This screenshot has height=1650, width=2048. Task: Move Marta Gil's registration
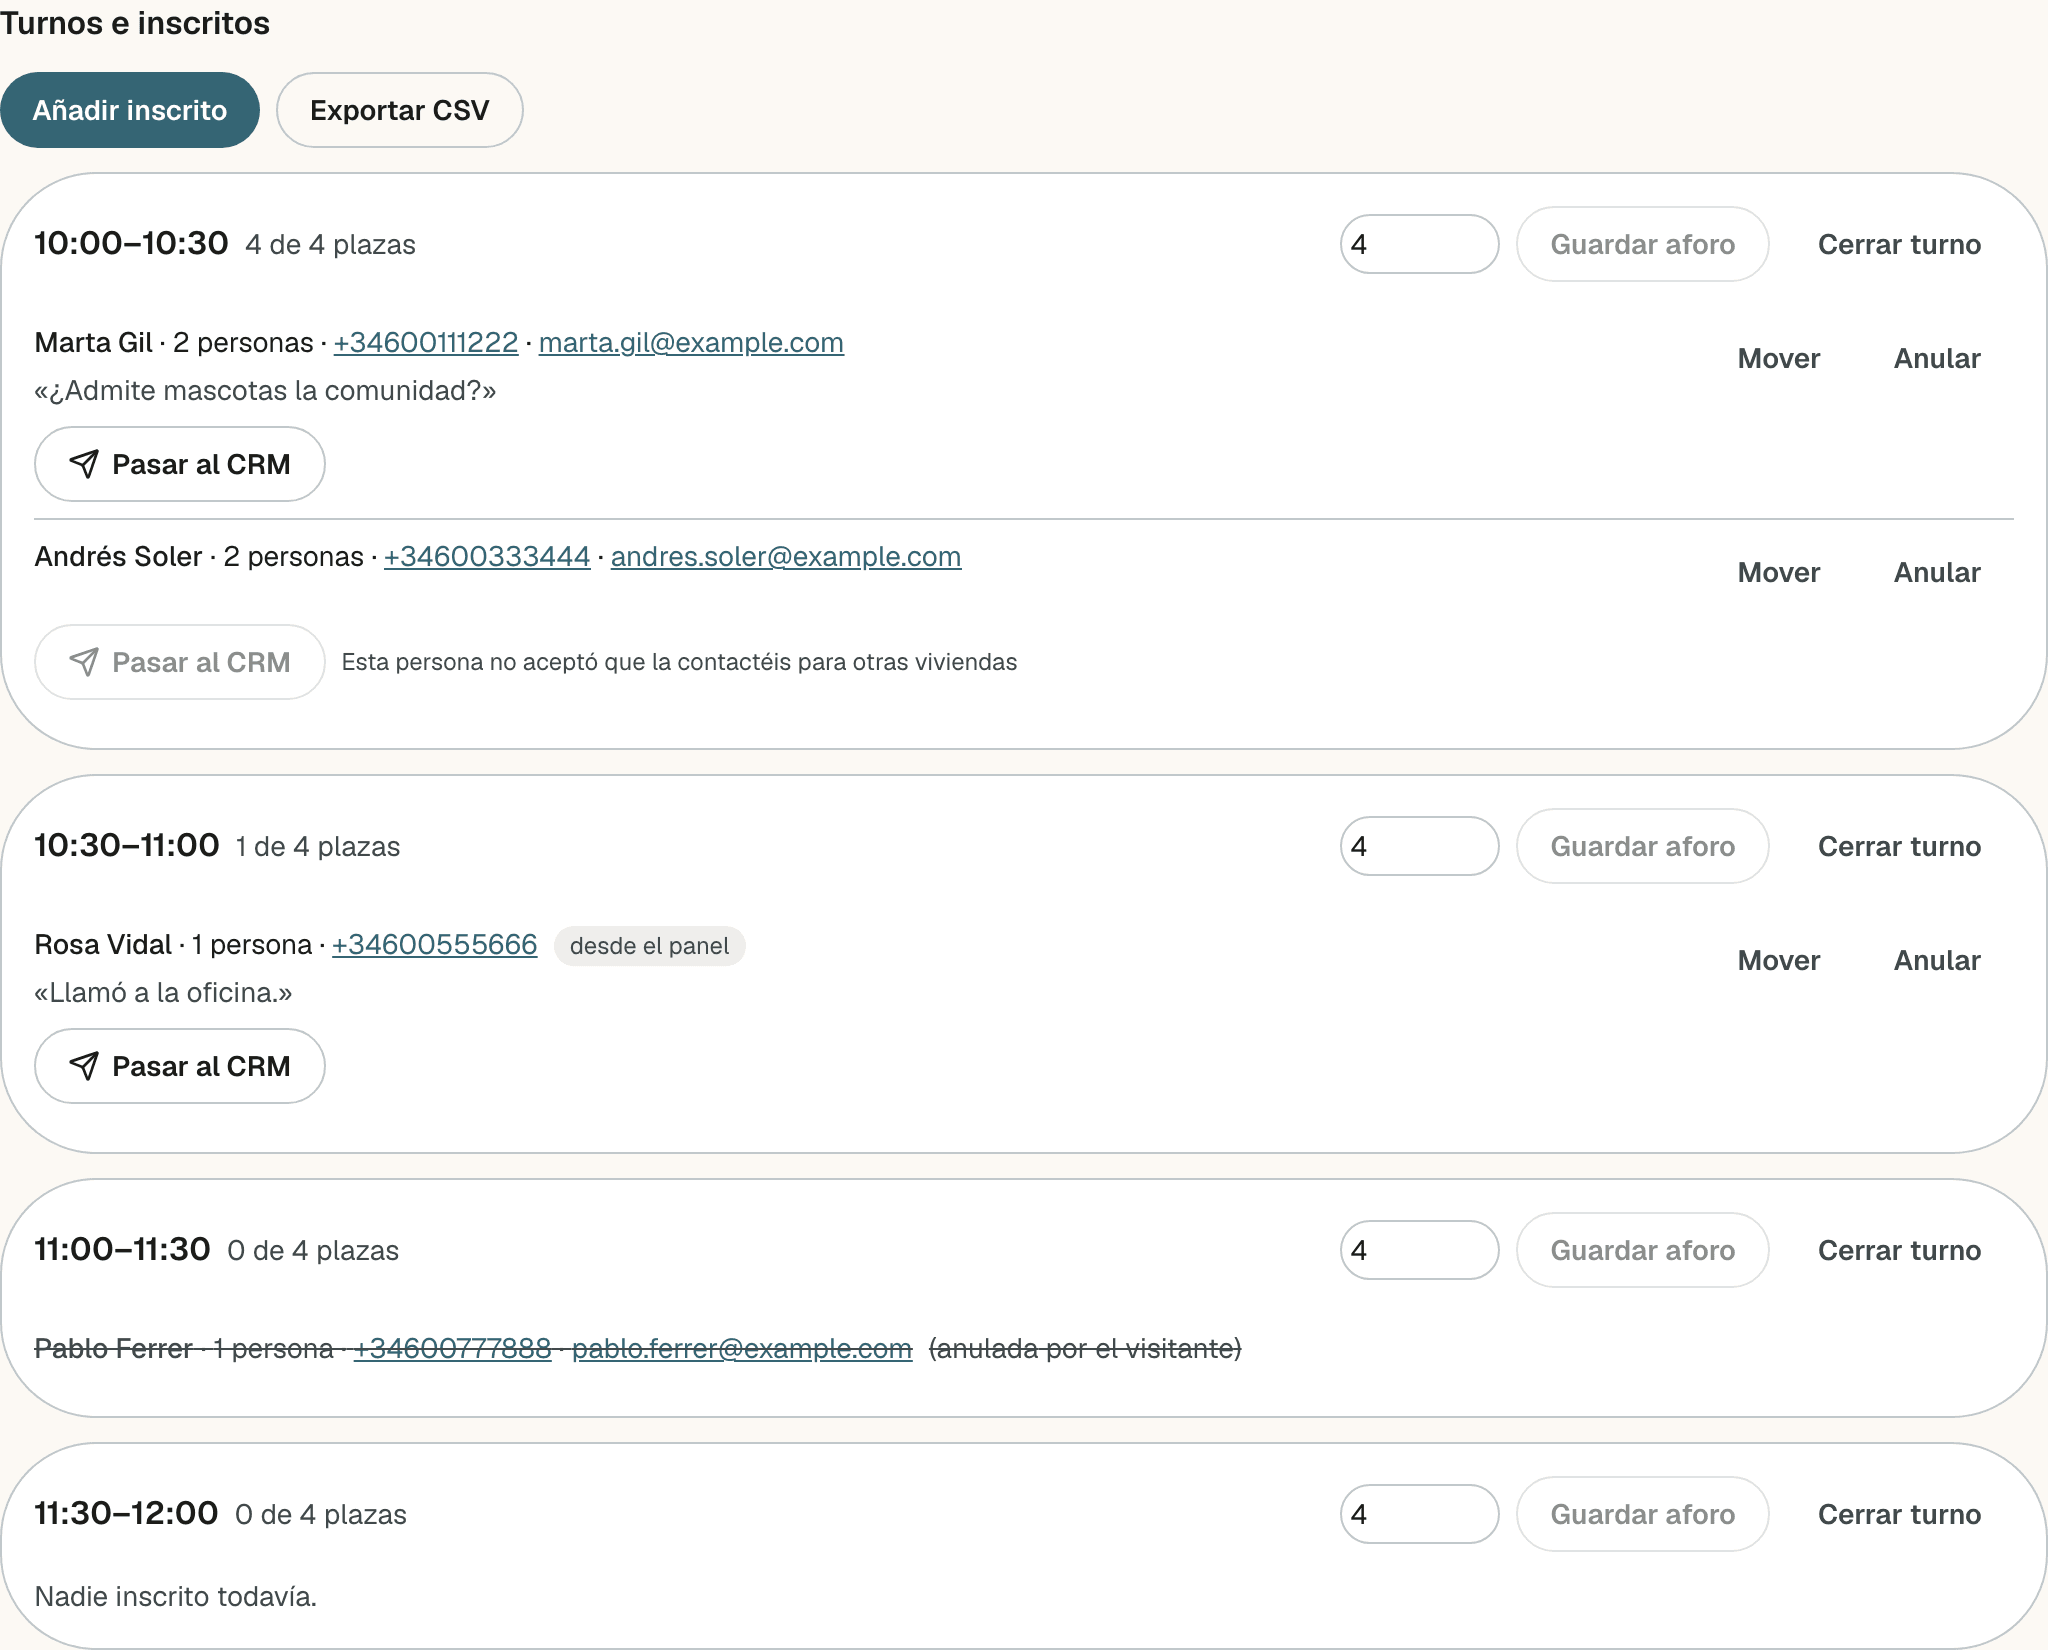[1779, 358]
